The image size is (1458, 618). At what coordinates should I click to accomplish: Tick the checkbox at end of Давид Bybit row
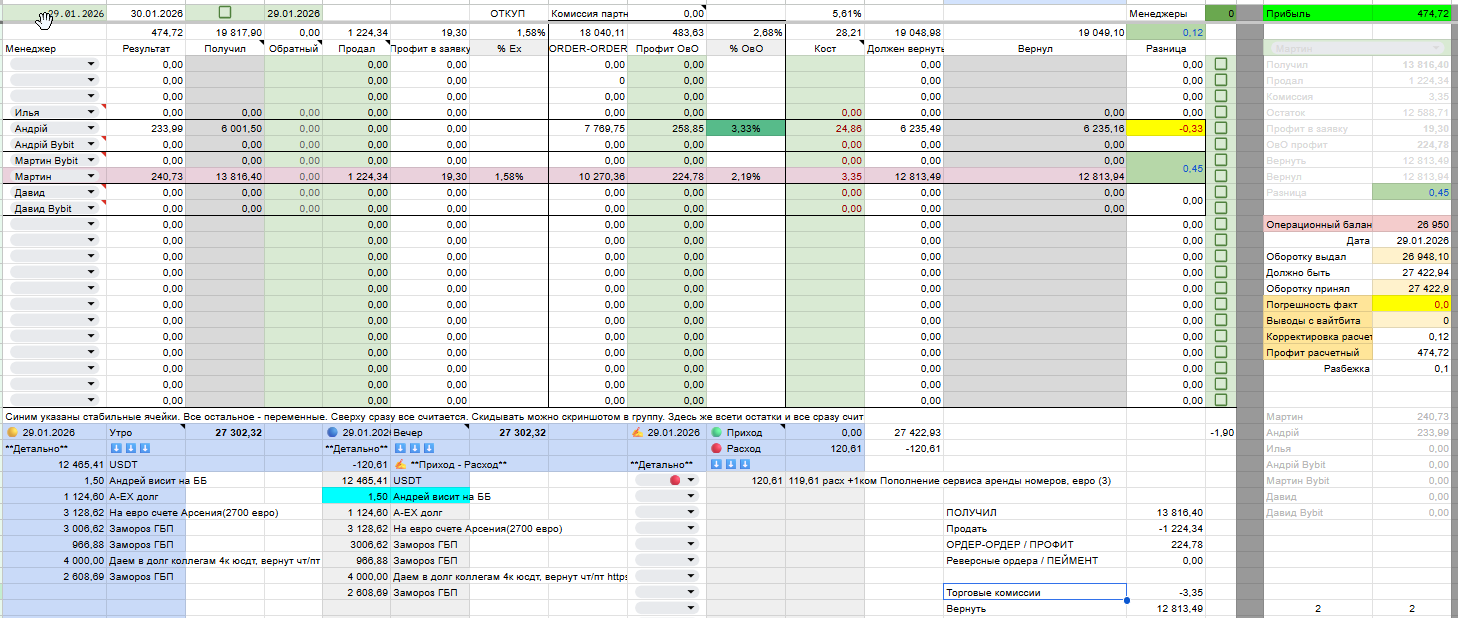(x=1221, y=208)
